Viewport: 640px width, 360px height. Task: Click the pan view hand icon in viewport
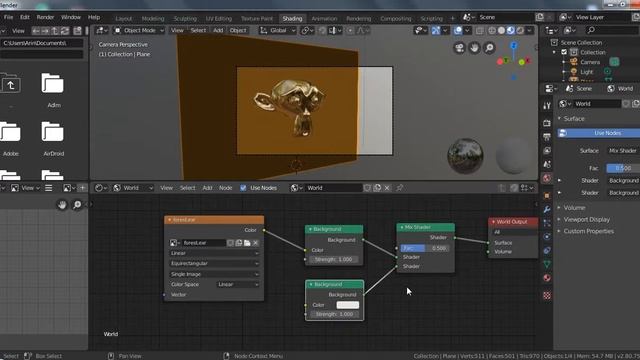(x=474, y=48)
